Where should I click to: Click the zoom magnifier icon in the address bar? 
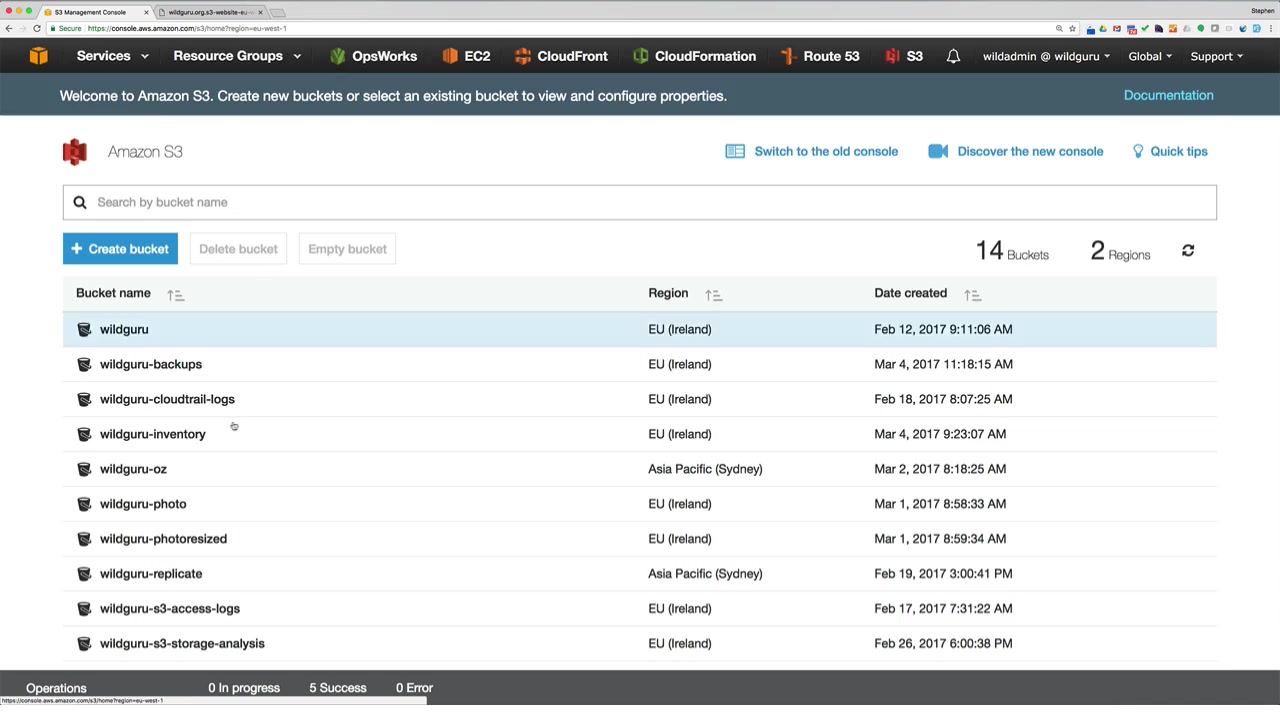click(x=1059, y=28)
